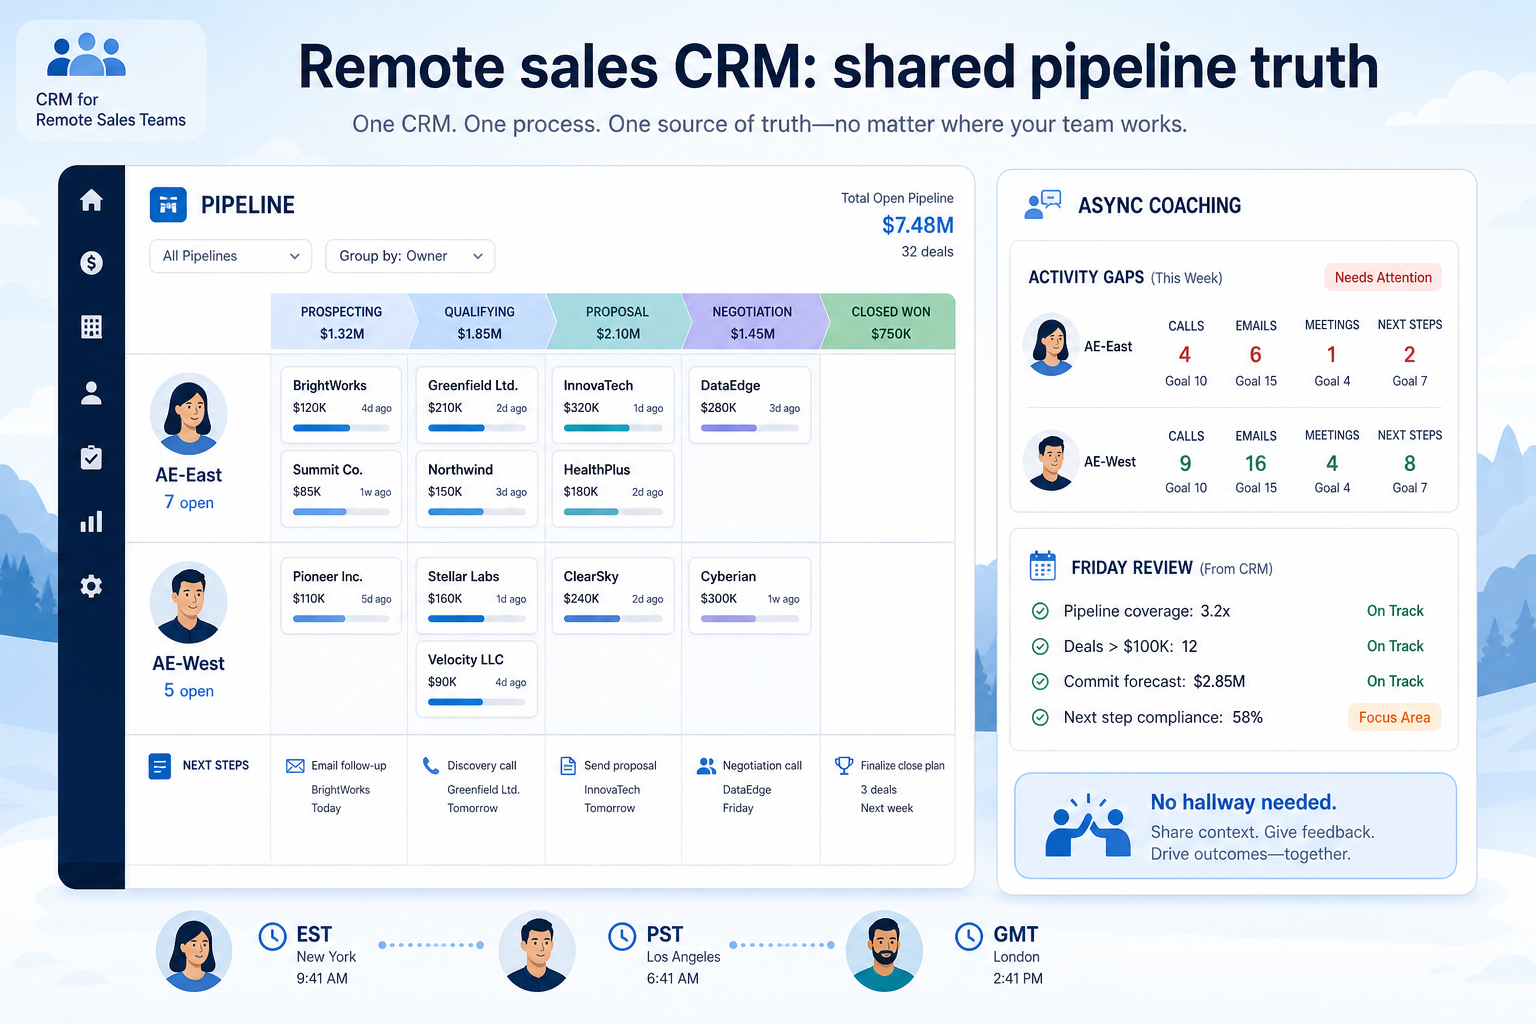Toggle the Commit forecast check circle

tap(1040, 681)
